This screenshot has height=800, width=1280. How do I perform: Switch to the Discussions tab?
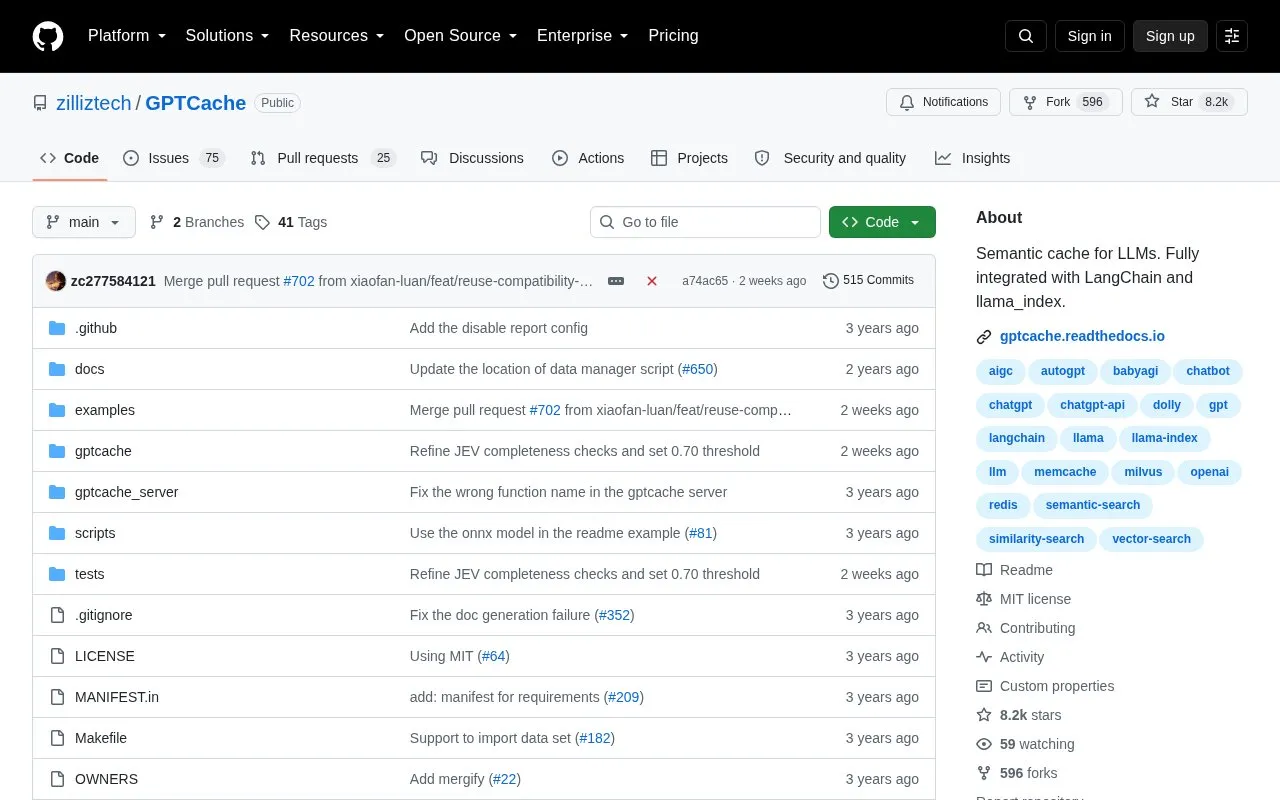point(472,158)
